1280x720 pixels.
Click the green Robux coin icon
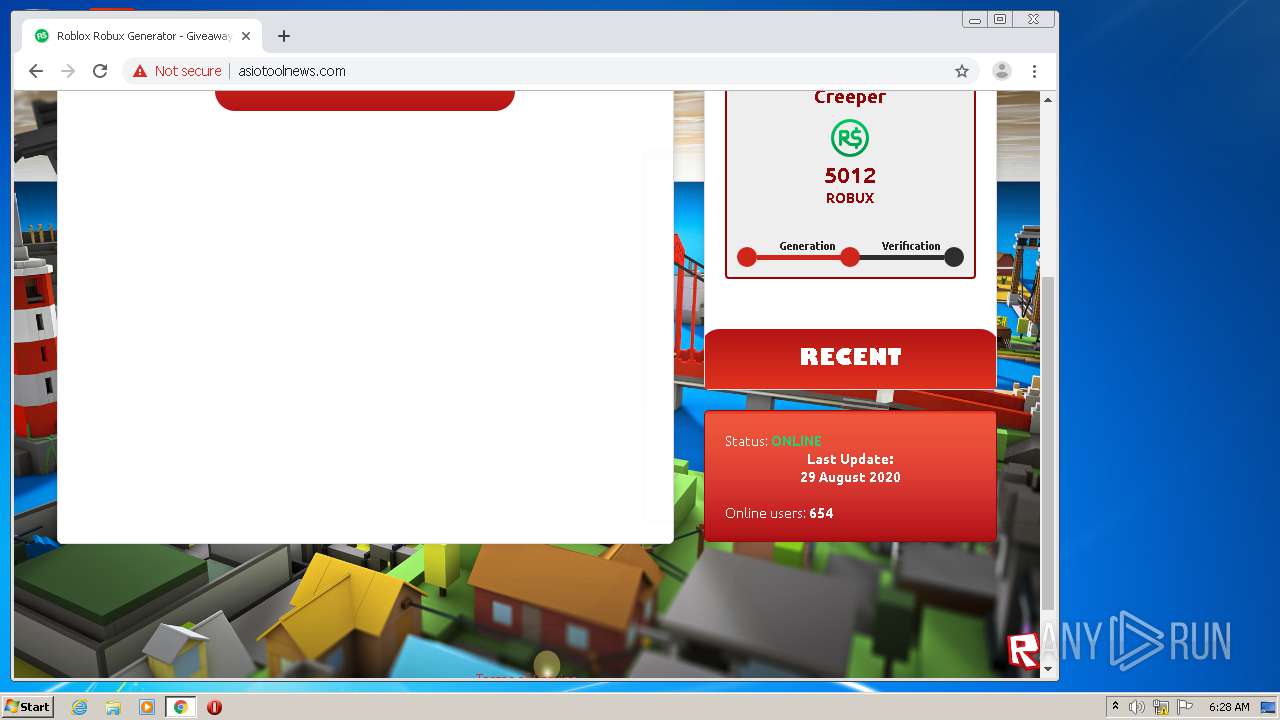(850, 138)
